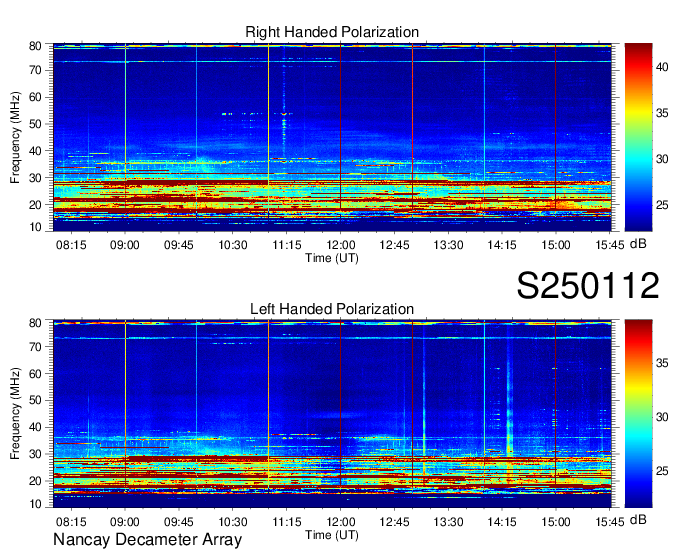
Task: Click the 14:15 tick under Right Handed plot
Action: click(502, 245)
